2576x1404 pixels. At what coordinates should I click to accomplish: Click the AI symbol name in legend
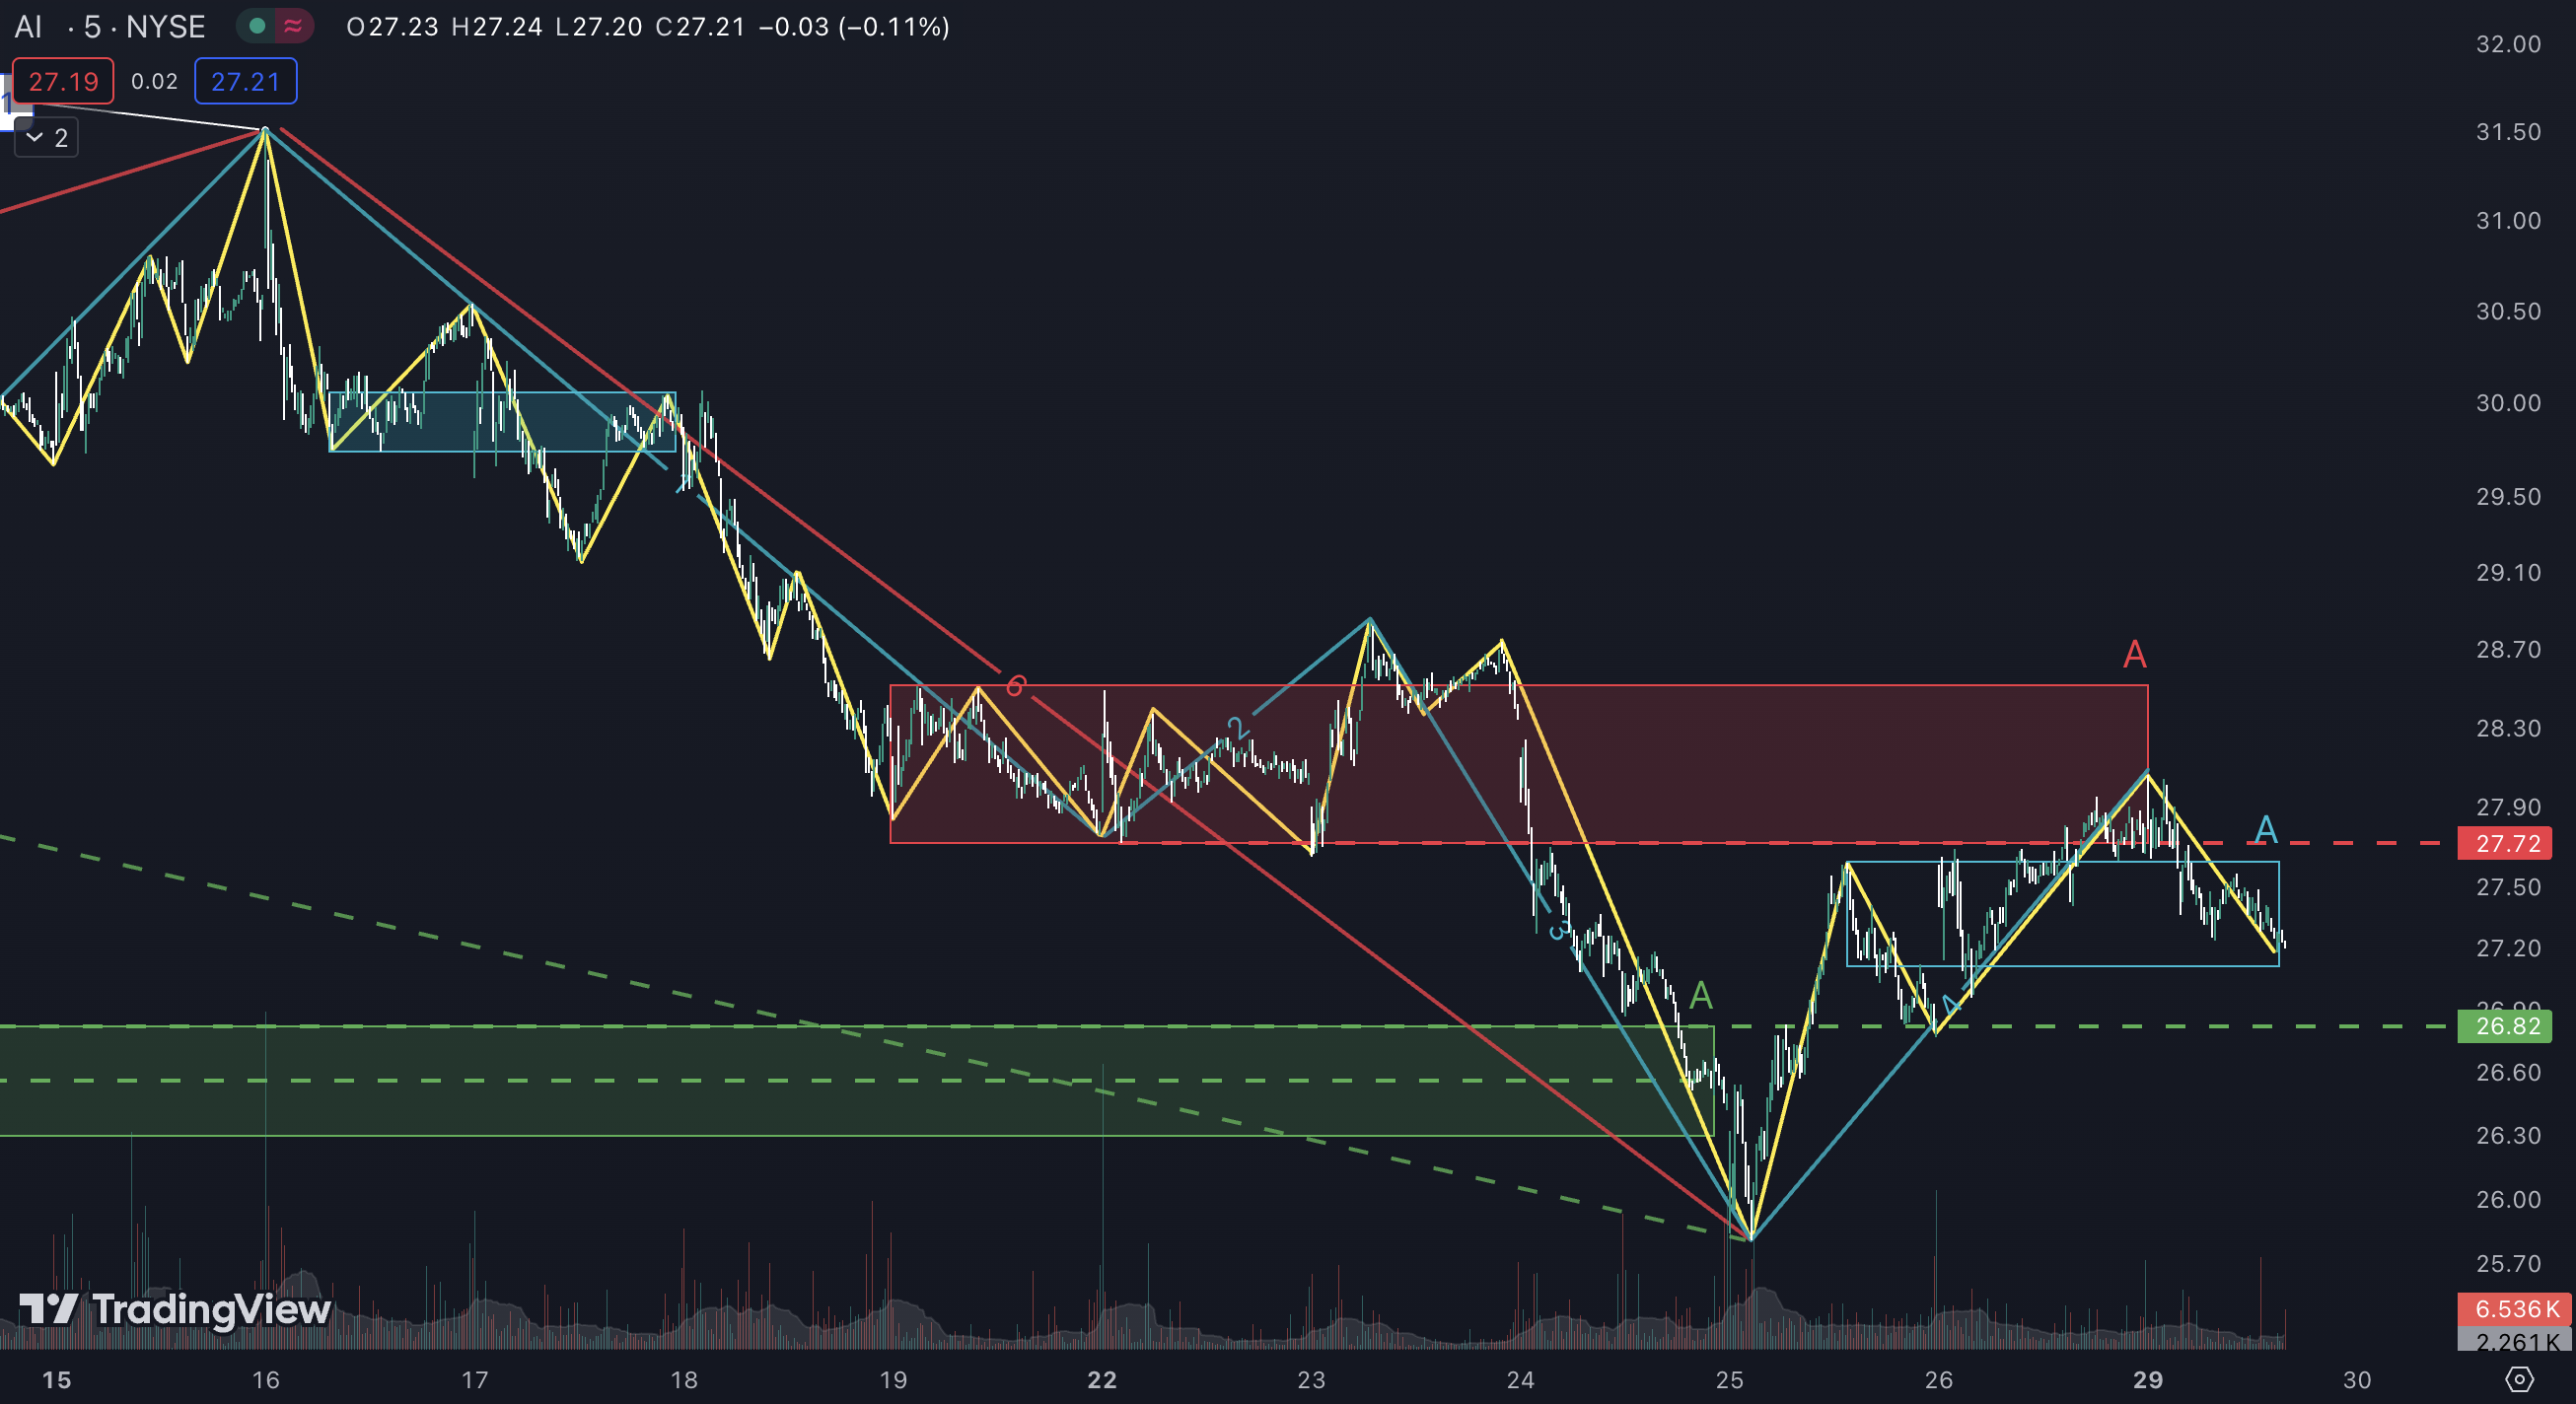point(28,27)
